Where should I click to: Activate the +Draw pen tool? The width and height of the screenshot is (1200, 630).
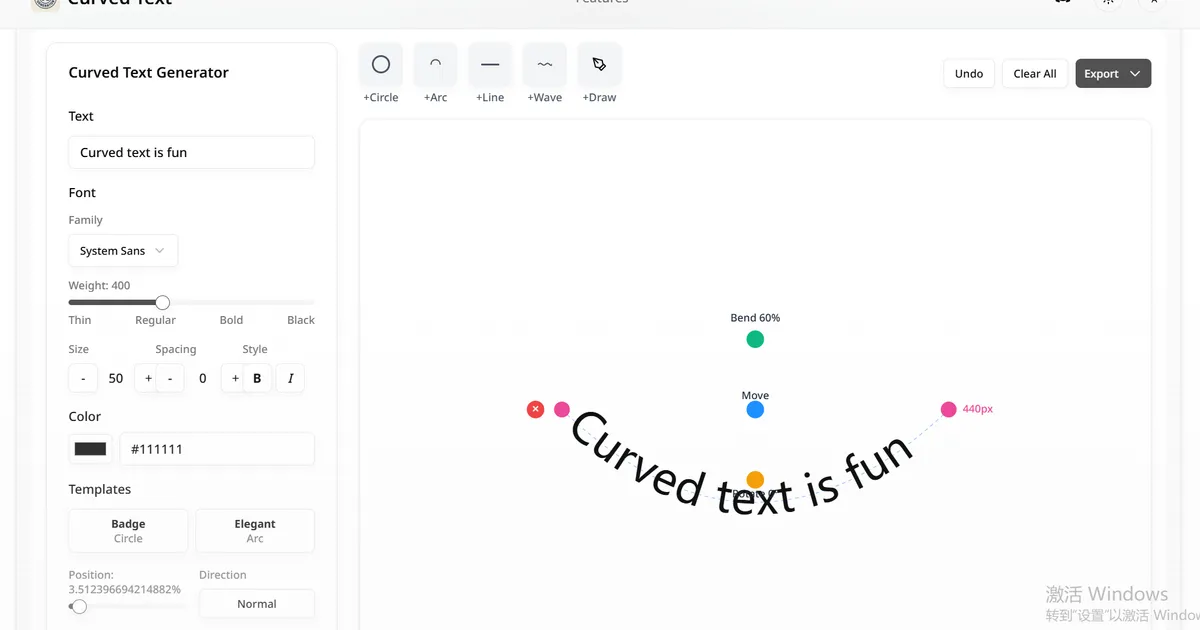click(598, 63)
